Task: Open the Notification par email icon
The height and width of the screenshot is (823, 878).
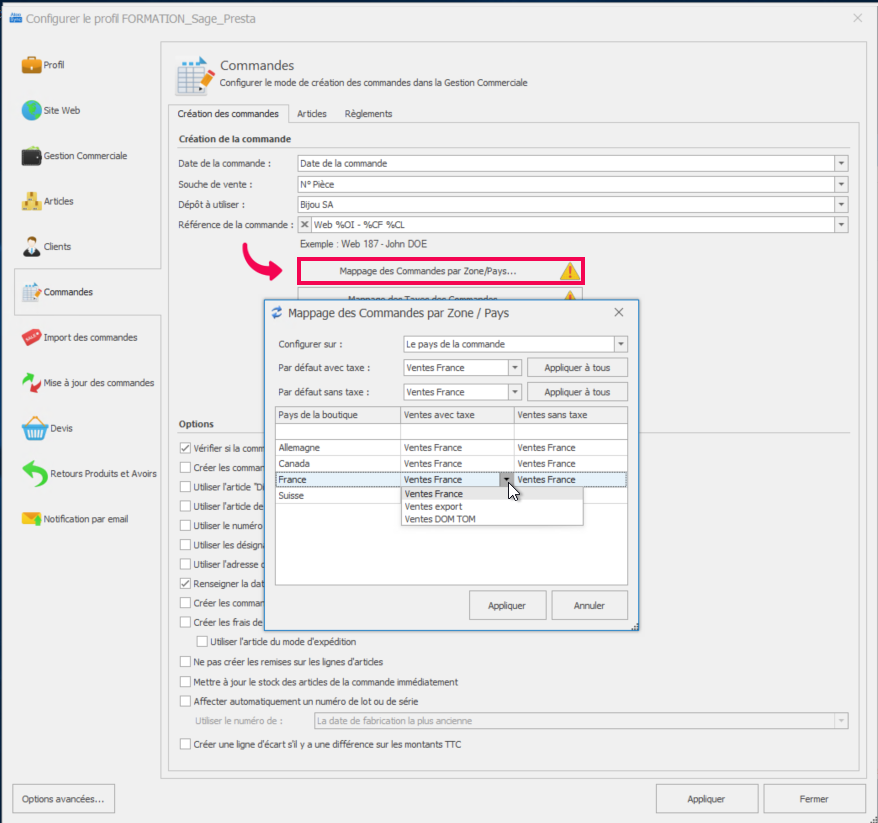Action: (31, 519)
